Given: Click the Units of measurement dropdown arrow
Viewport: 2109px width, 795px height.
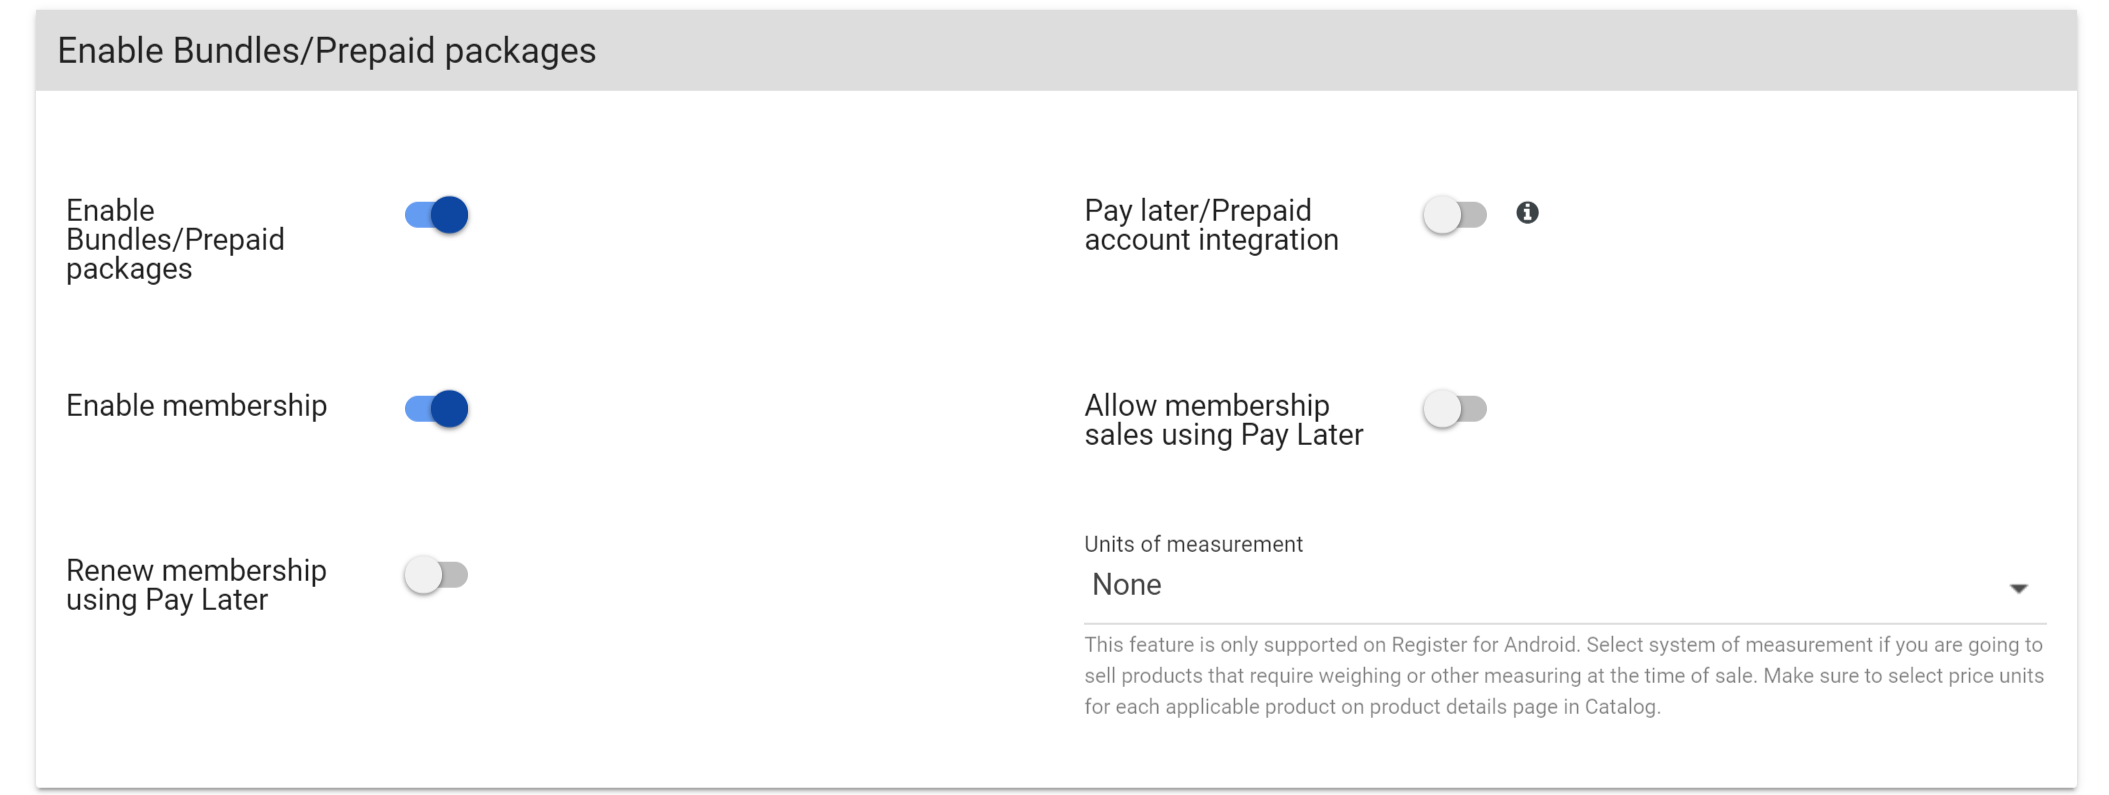Looking at the screenshot, I should pyautogui.click(x=2018, y=588).
